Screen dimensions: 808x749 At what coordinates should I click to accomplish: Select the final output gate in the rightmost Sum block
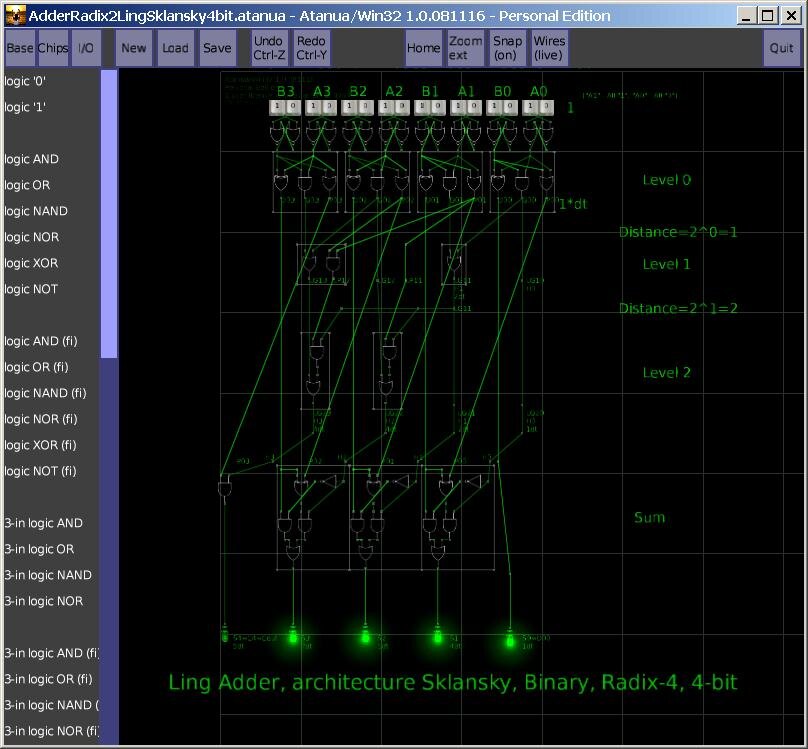coord(437,555)
